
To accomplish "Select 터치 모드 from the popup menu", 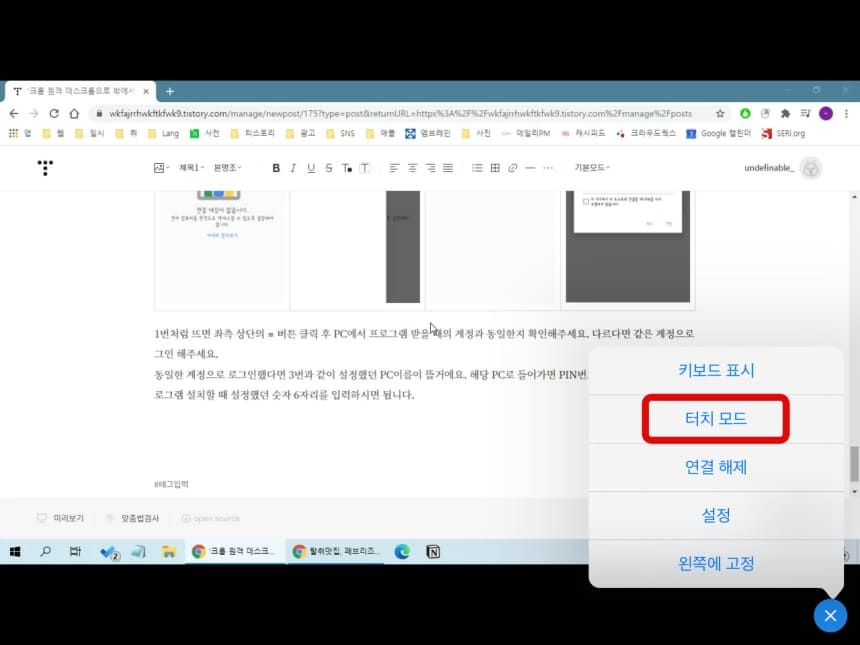I will [714, 419].
